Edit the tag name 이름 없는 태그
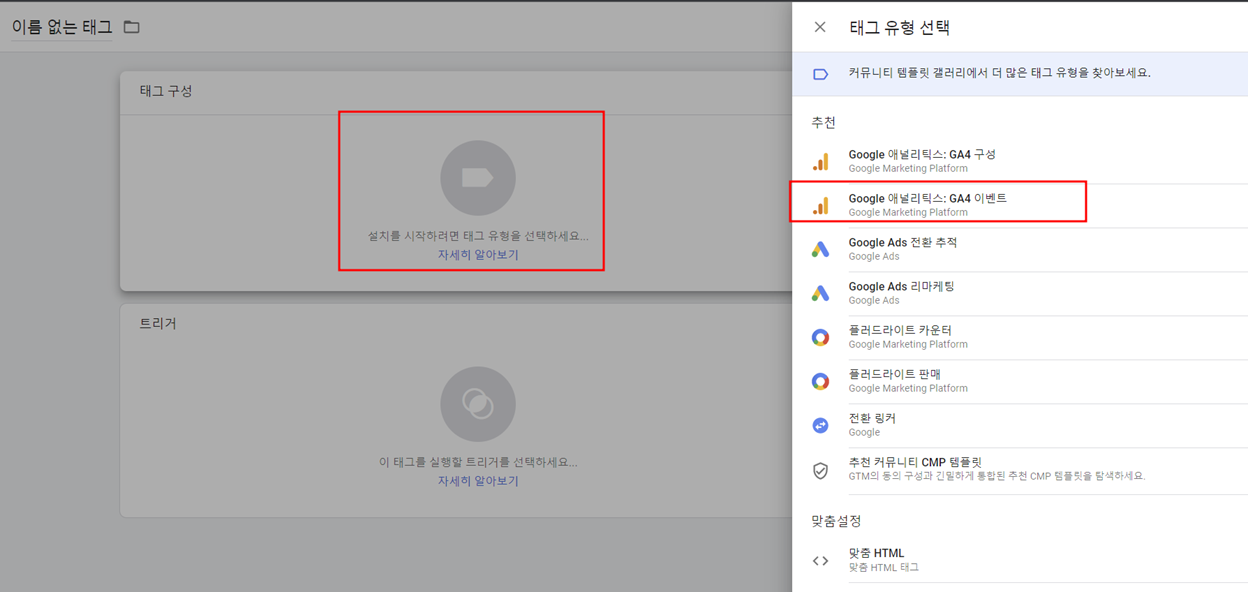The image size is (1248, 592). pos(62,27)
